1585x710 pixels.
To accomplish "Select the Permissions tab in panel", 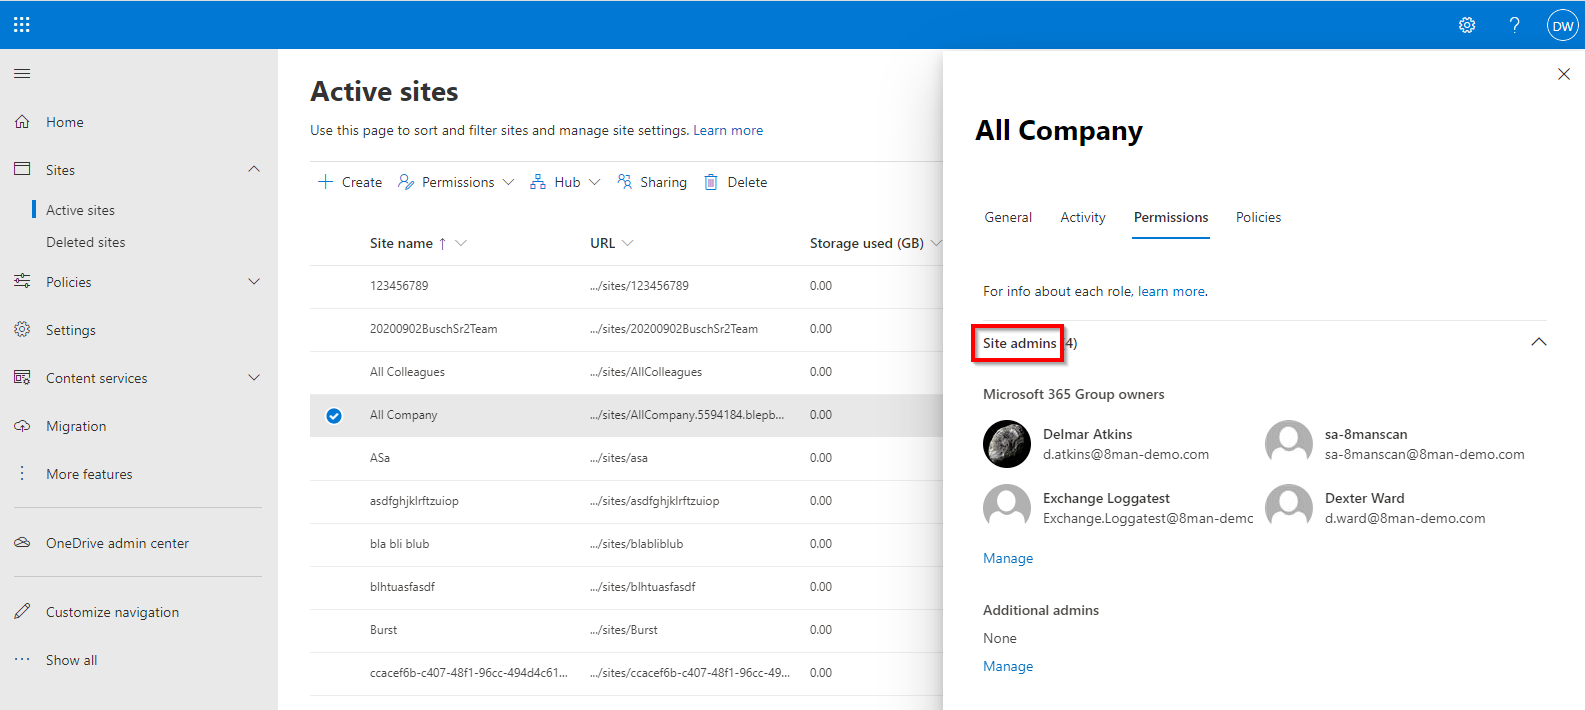I will (1171, 217).
